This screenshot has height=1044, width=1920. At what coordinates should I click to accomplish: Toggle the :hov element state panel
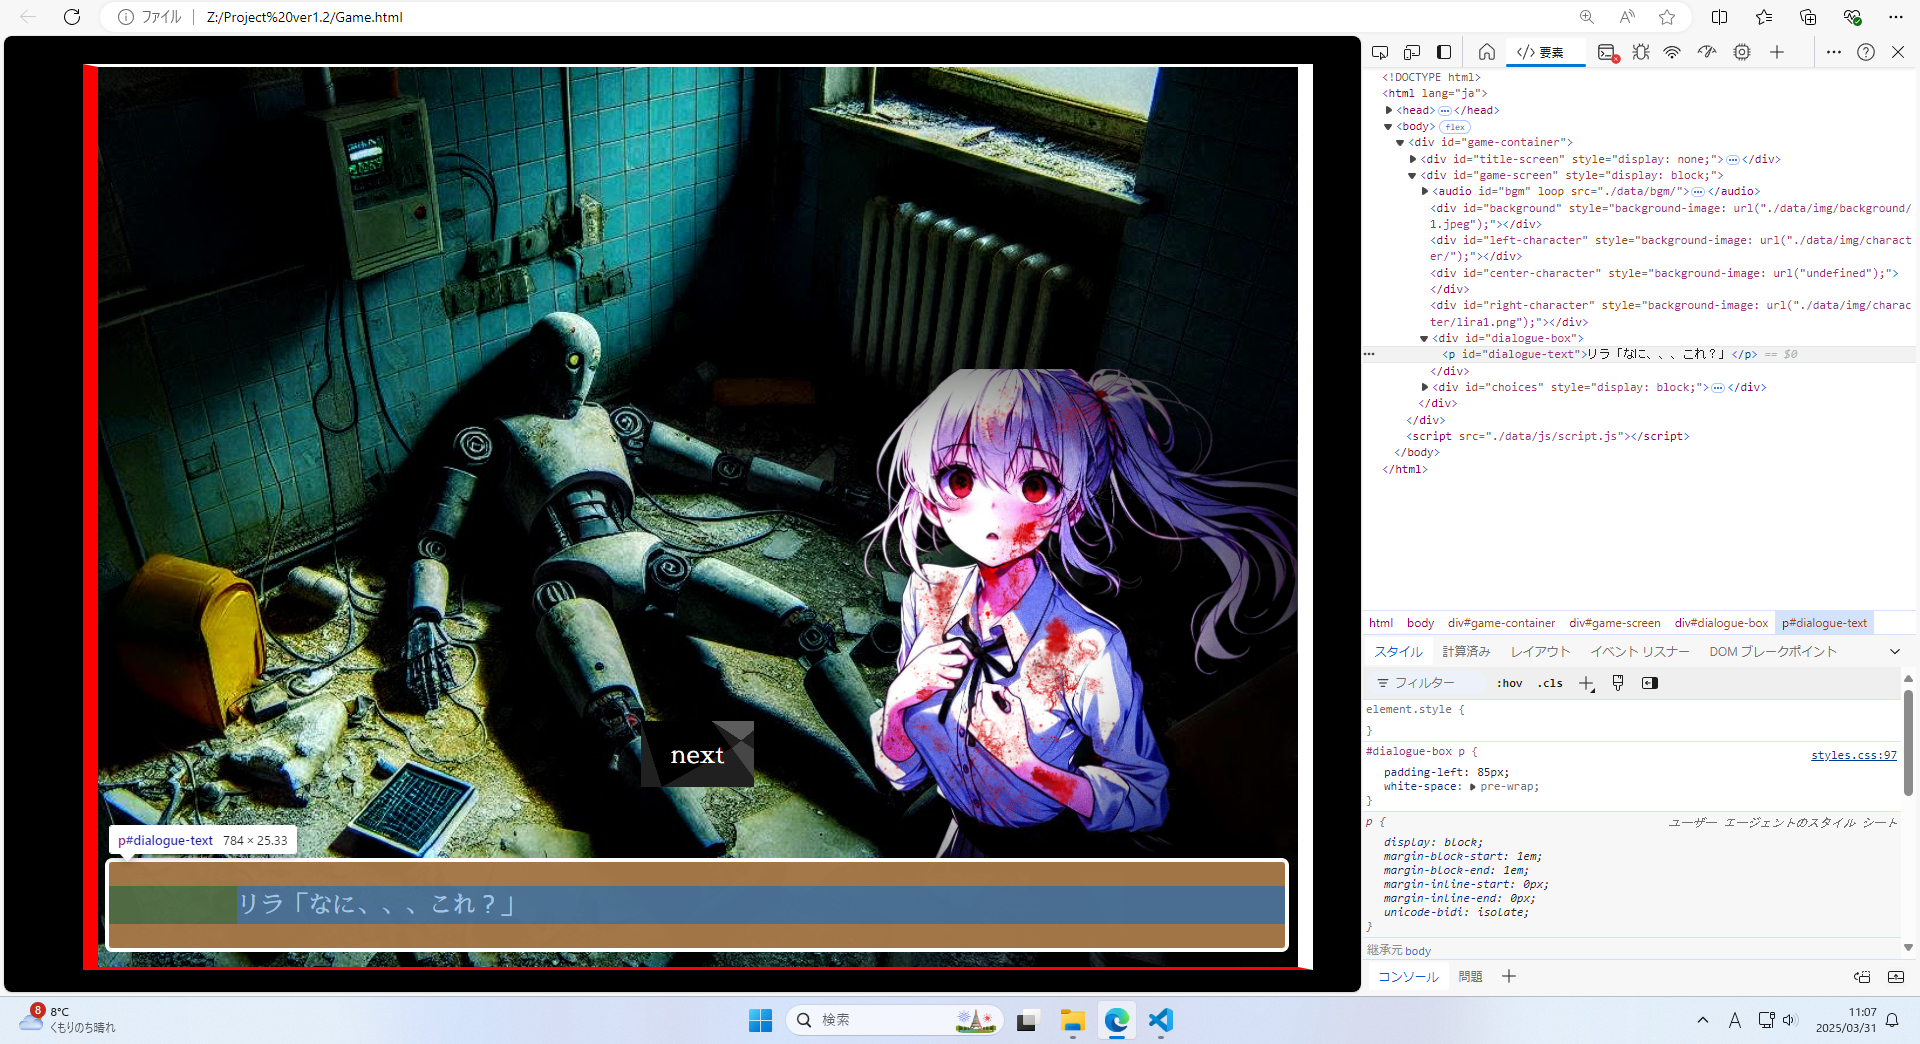[1509, 683]
